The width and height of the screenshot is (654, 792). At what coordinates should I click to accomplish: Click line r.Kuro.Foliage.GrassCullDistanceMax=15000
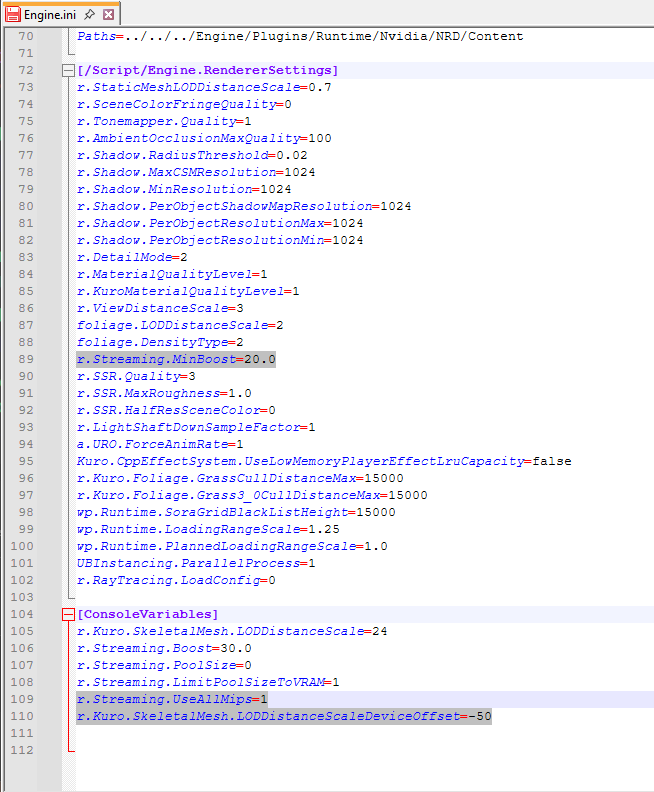(240, 478)
